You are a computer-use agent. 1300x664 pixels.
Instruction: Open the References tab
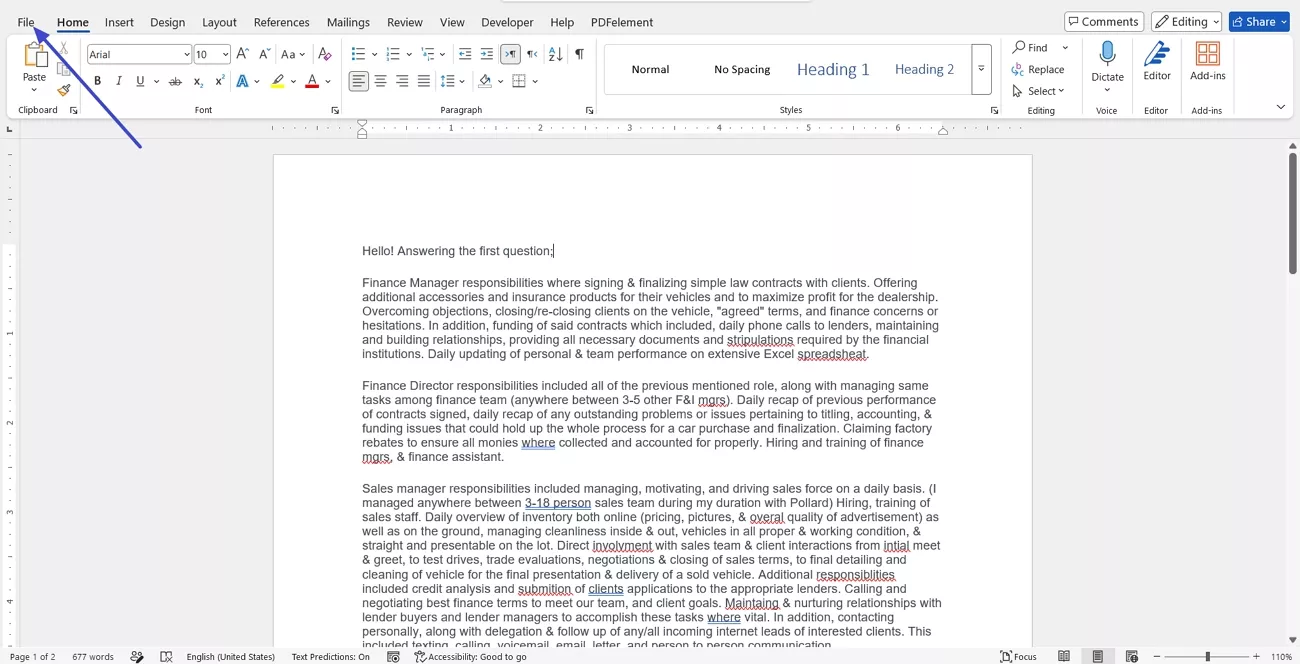281,22
